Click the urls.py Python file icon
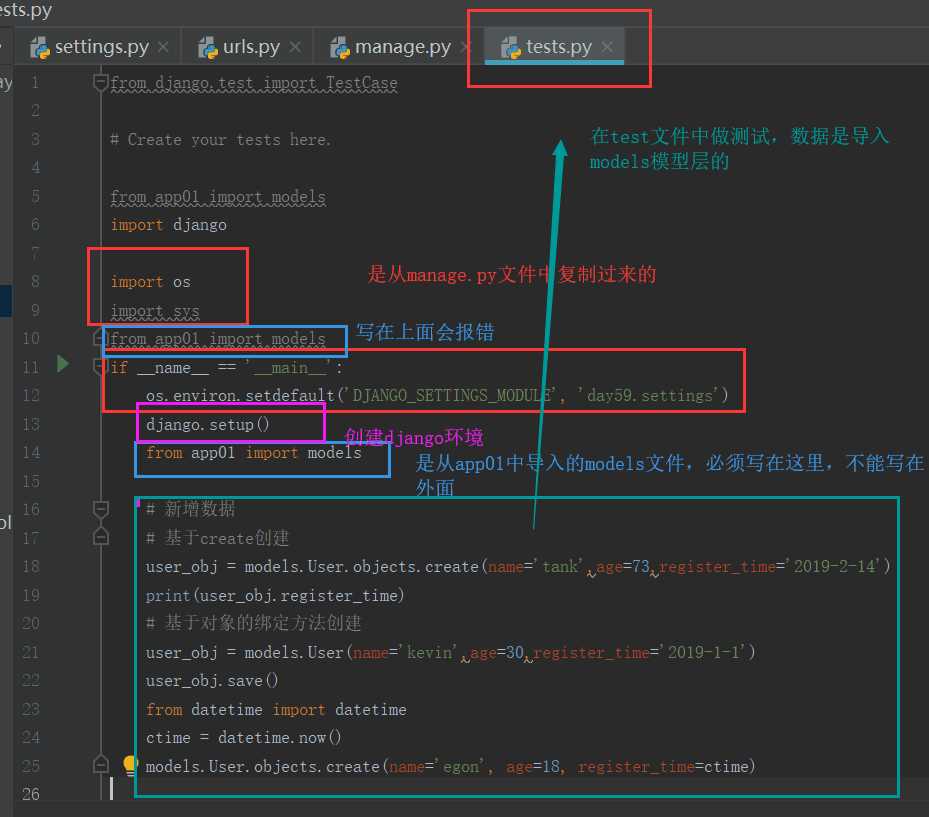The image size is (929, 817). [208, 47]
